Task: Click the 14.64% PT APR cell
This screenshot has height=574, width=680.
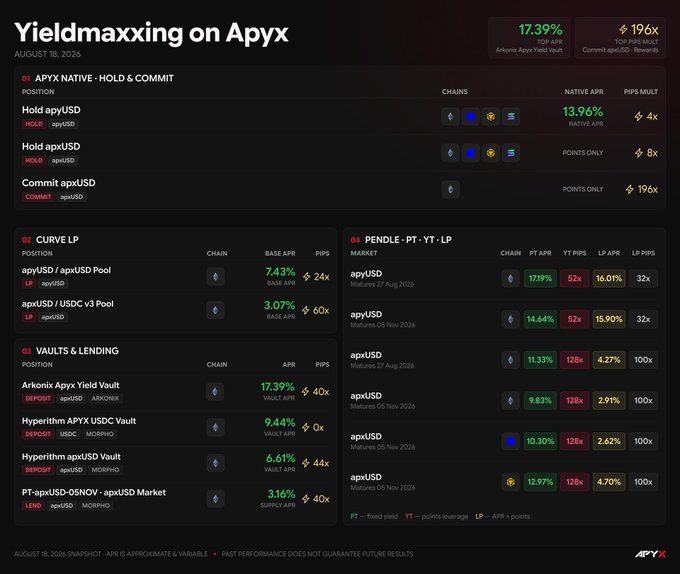Action: click(x=540, y=319)
